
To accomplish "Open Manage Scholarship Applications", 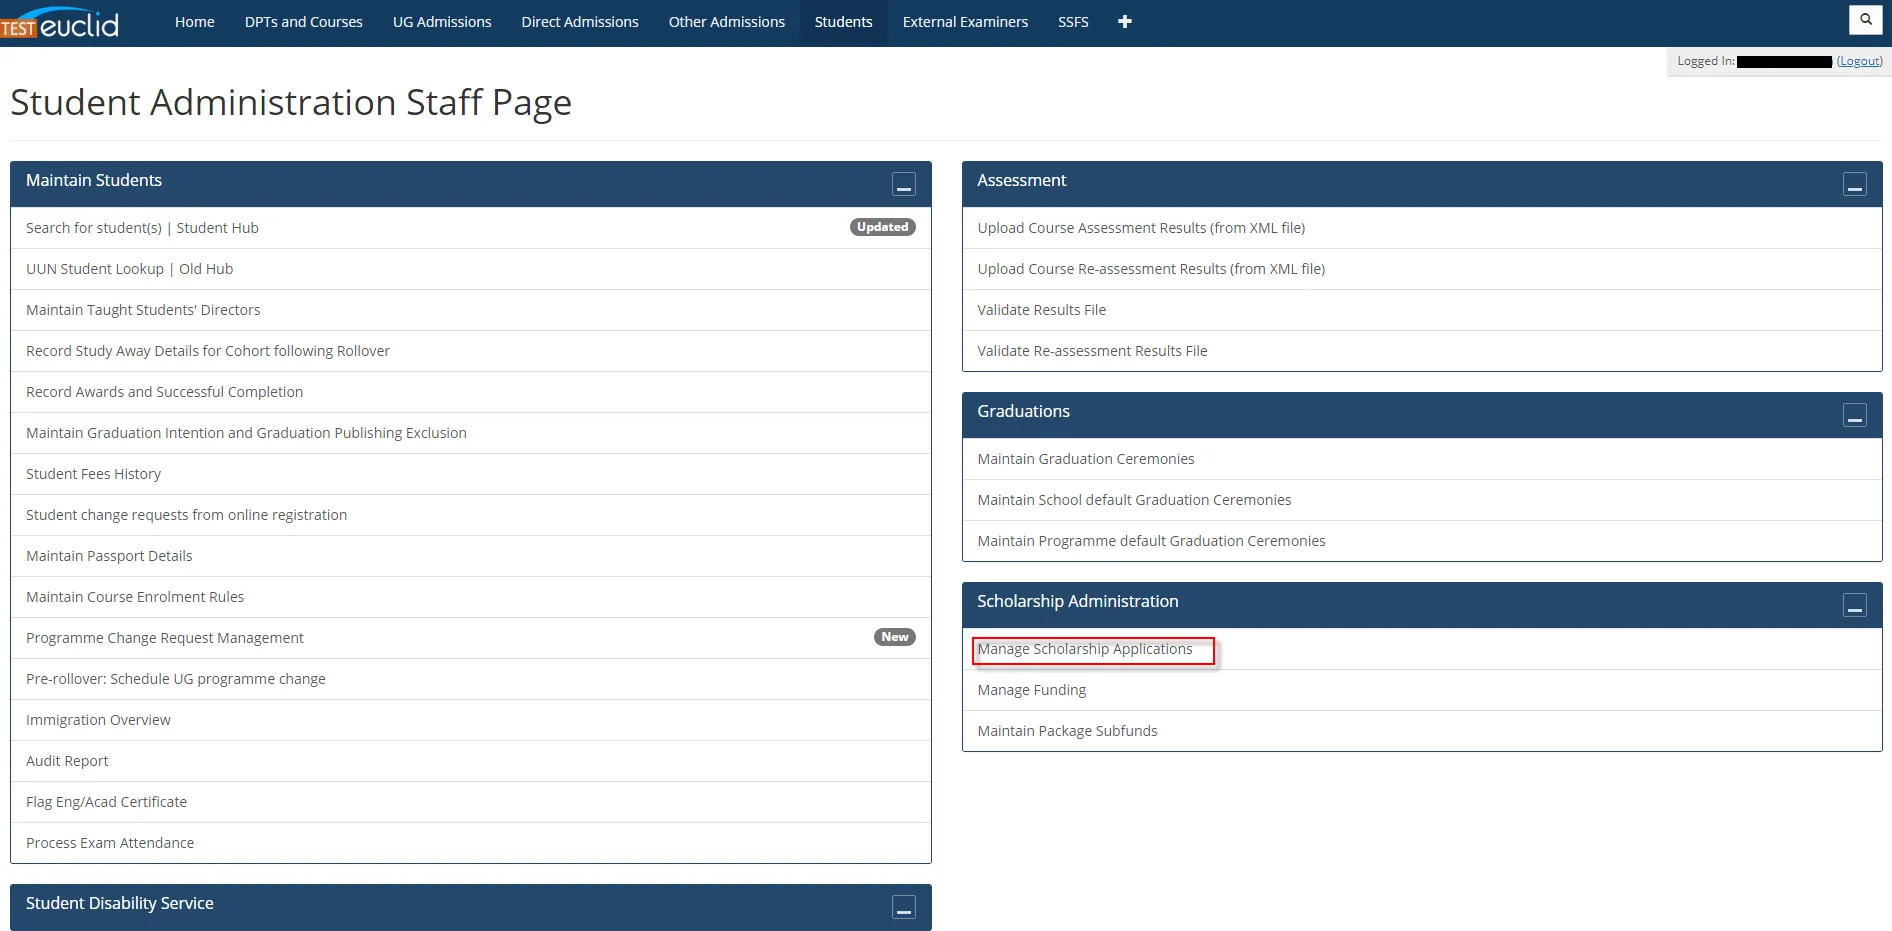I will (1085, 649).
